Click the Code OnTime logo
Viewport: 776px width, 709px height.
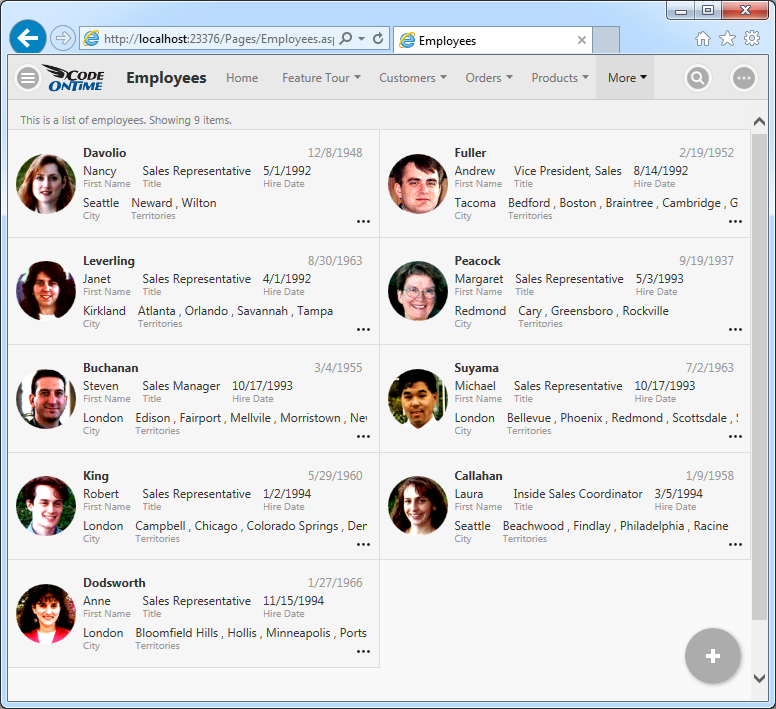point(74,78)
